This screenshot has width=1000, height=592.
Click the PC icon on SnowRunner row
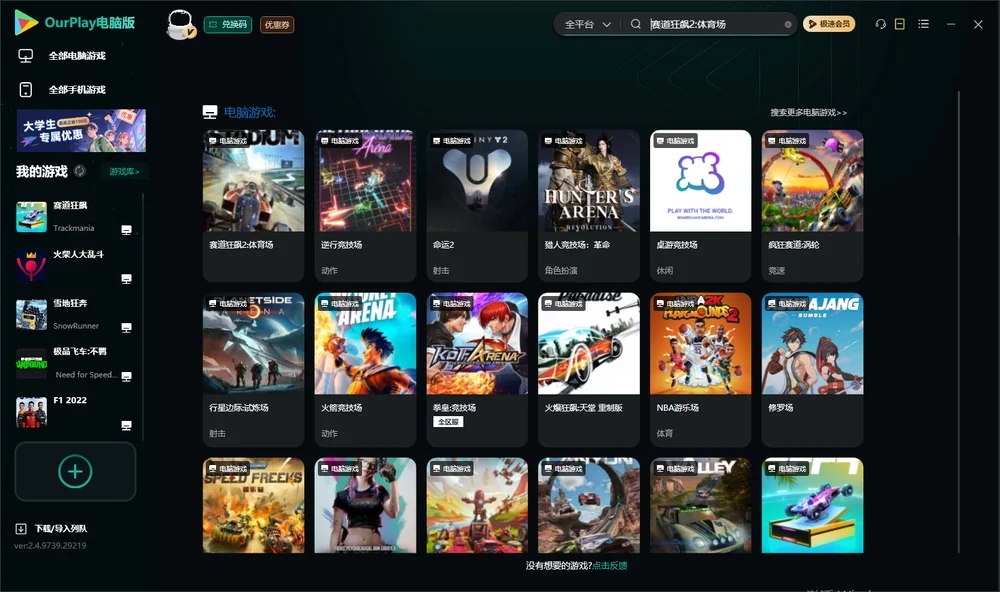click(x=126, y=327)
